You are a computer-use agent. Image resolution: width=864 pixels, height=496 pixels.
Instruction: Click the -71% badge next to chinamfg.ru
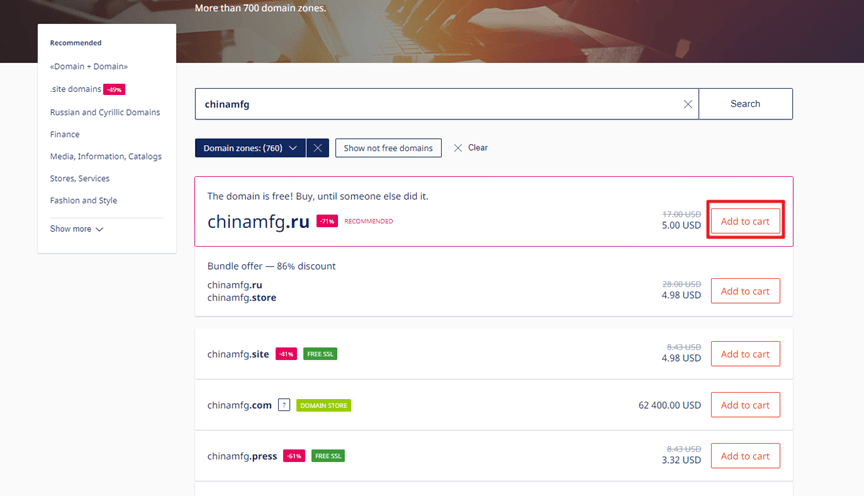(327, 221)
